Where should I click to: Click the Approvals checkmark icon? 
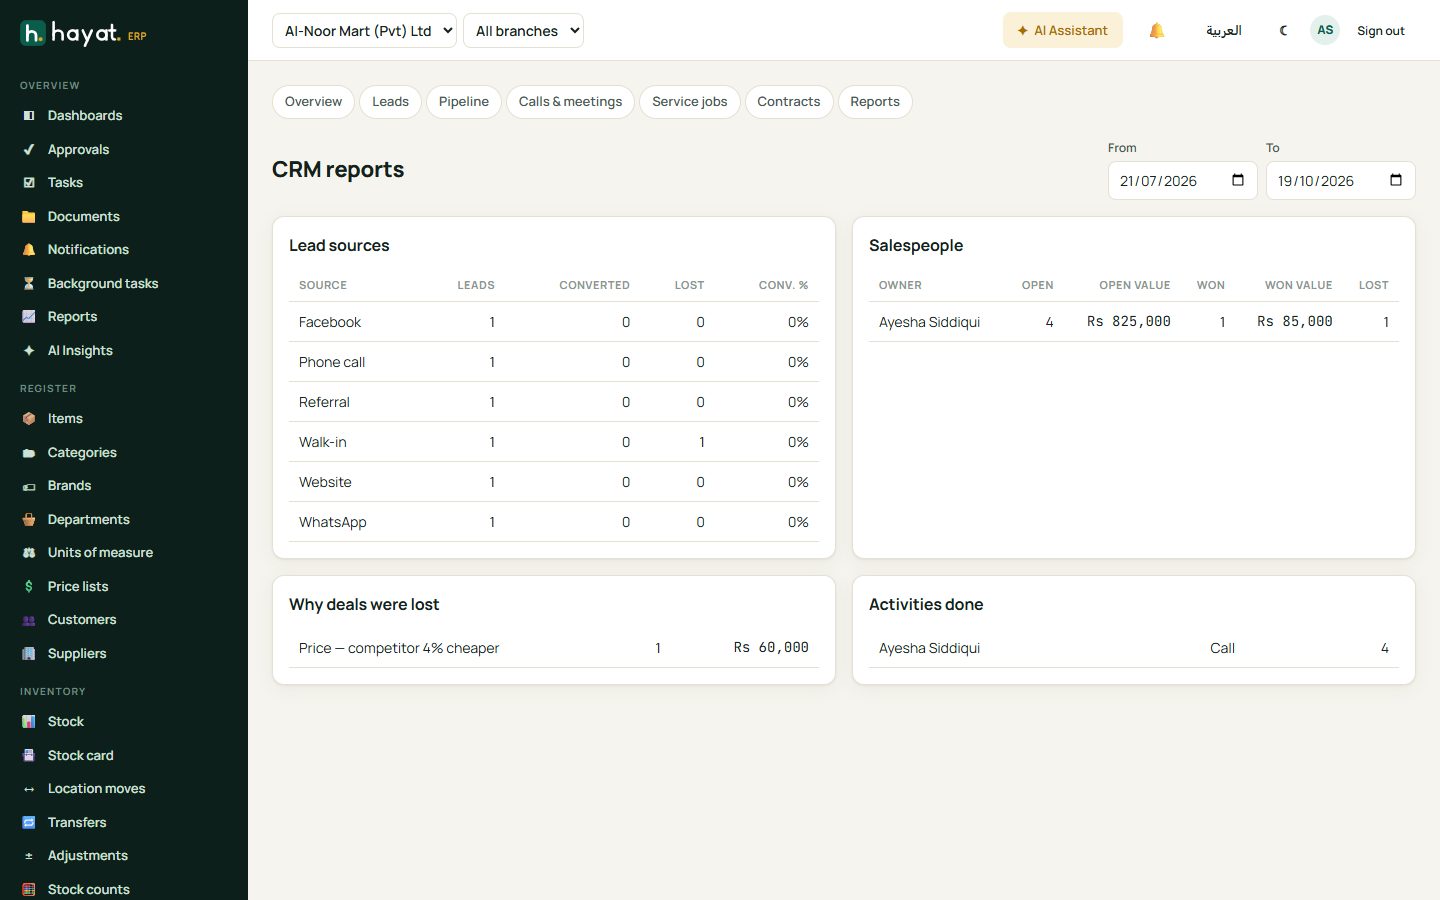(x=29, y=150)
